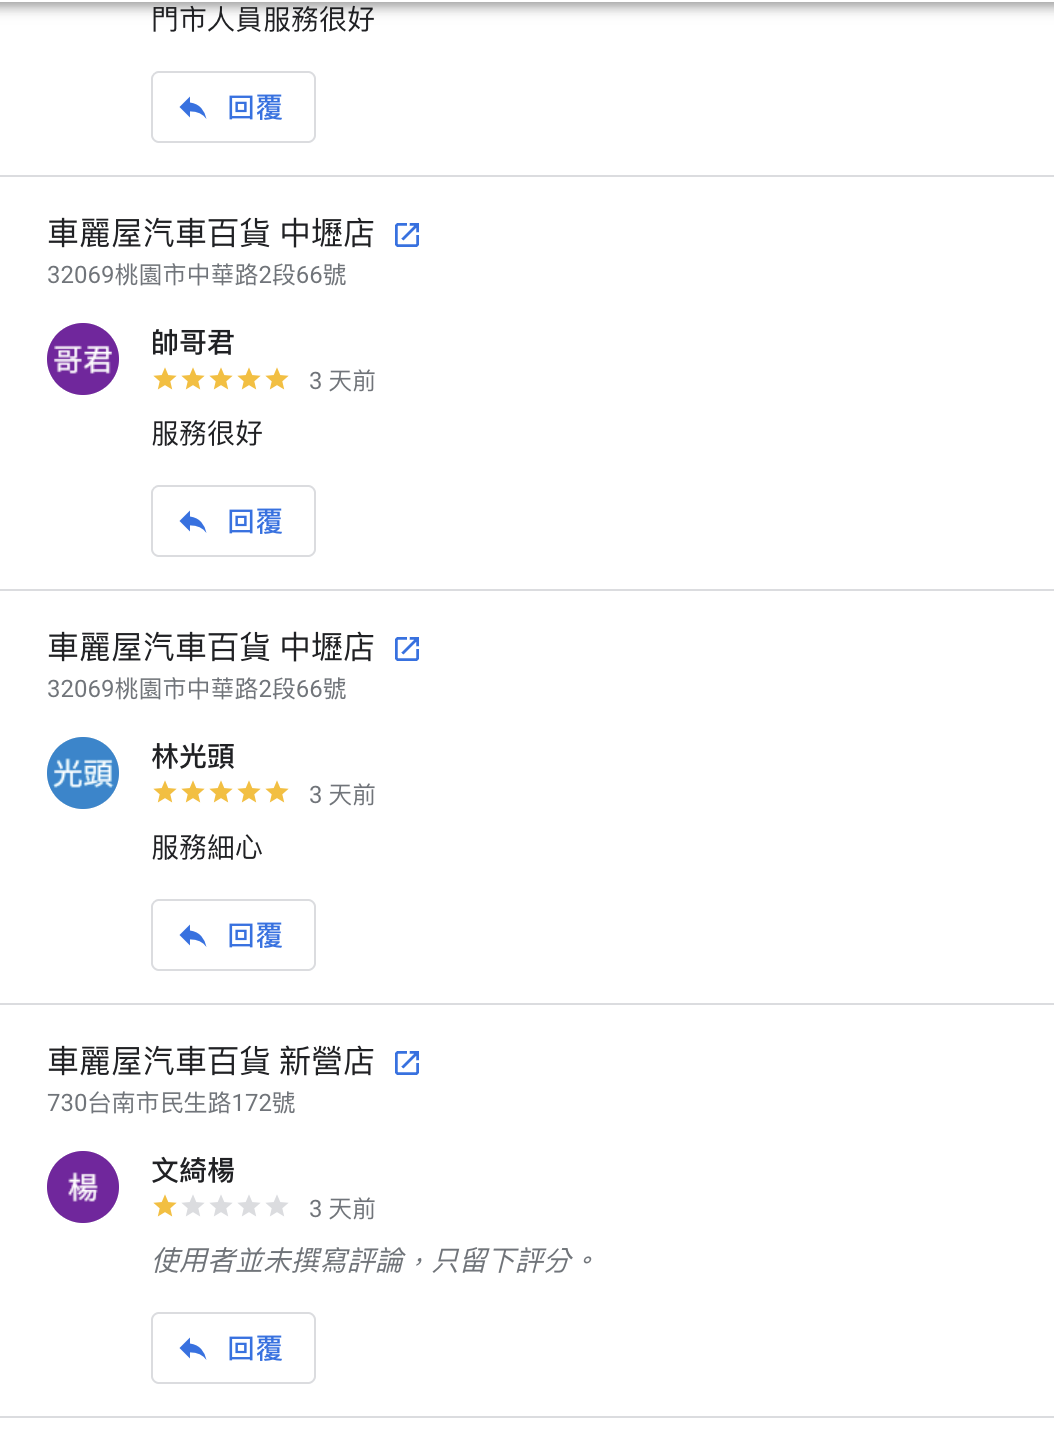Click the purple 哥君 avatar
This screenshot has width=1054, height=1436.
83,359
